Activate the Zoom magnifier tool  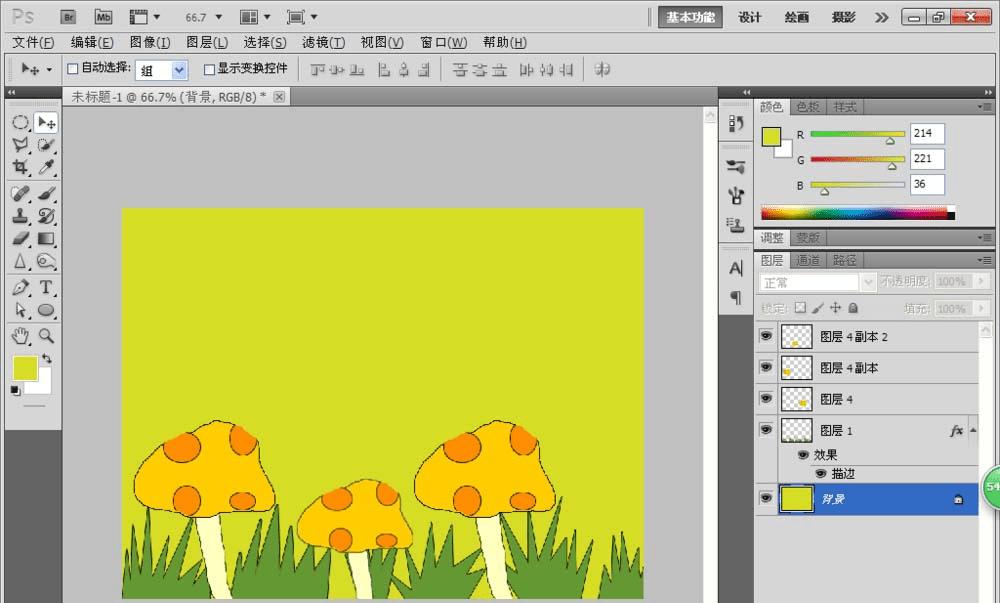point(46,335)
